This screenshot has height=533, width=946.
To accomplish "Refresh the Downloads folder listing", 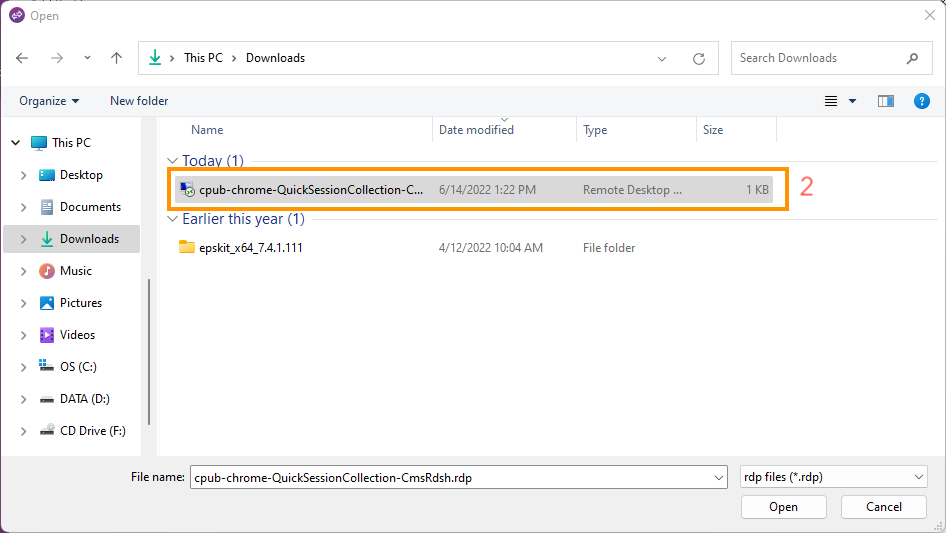I will click(699, 59).
